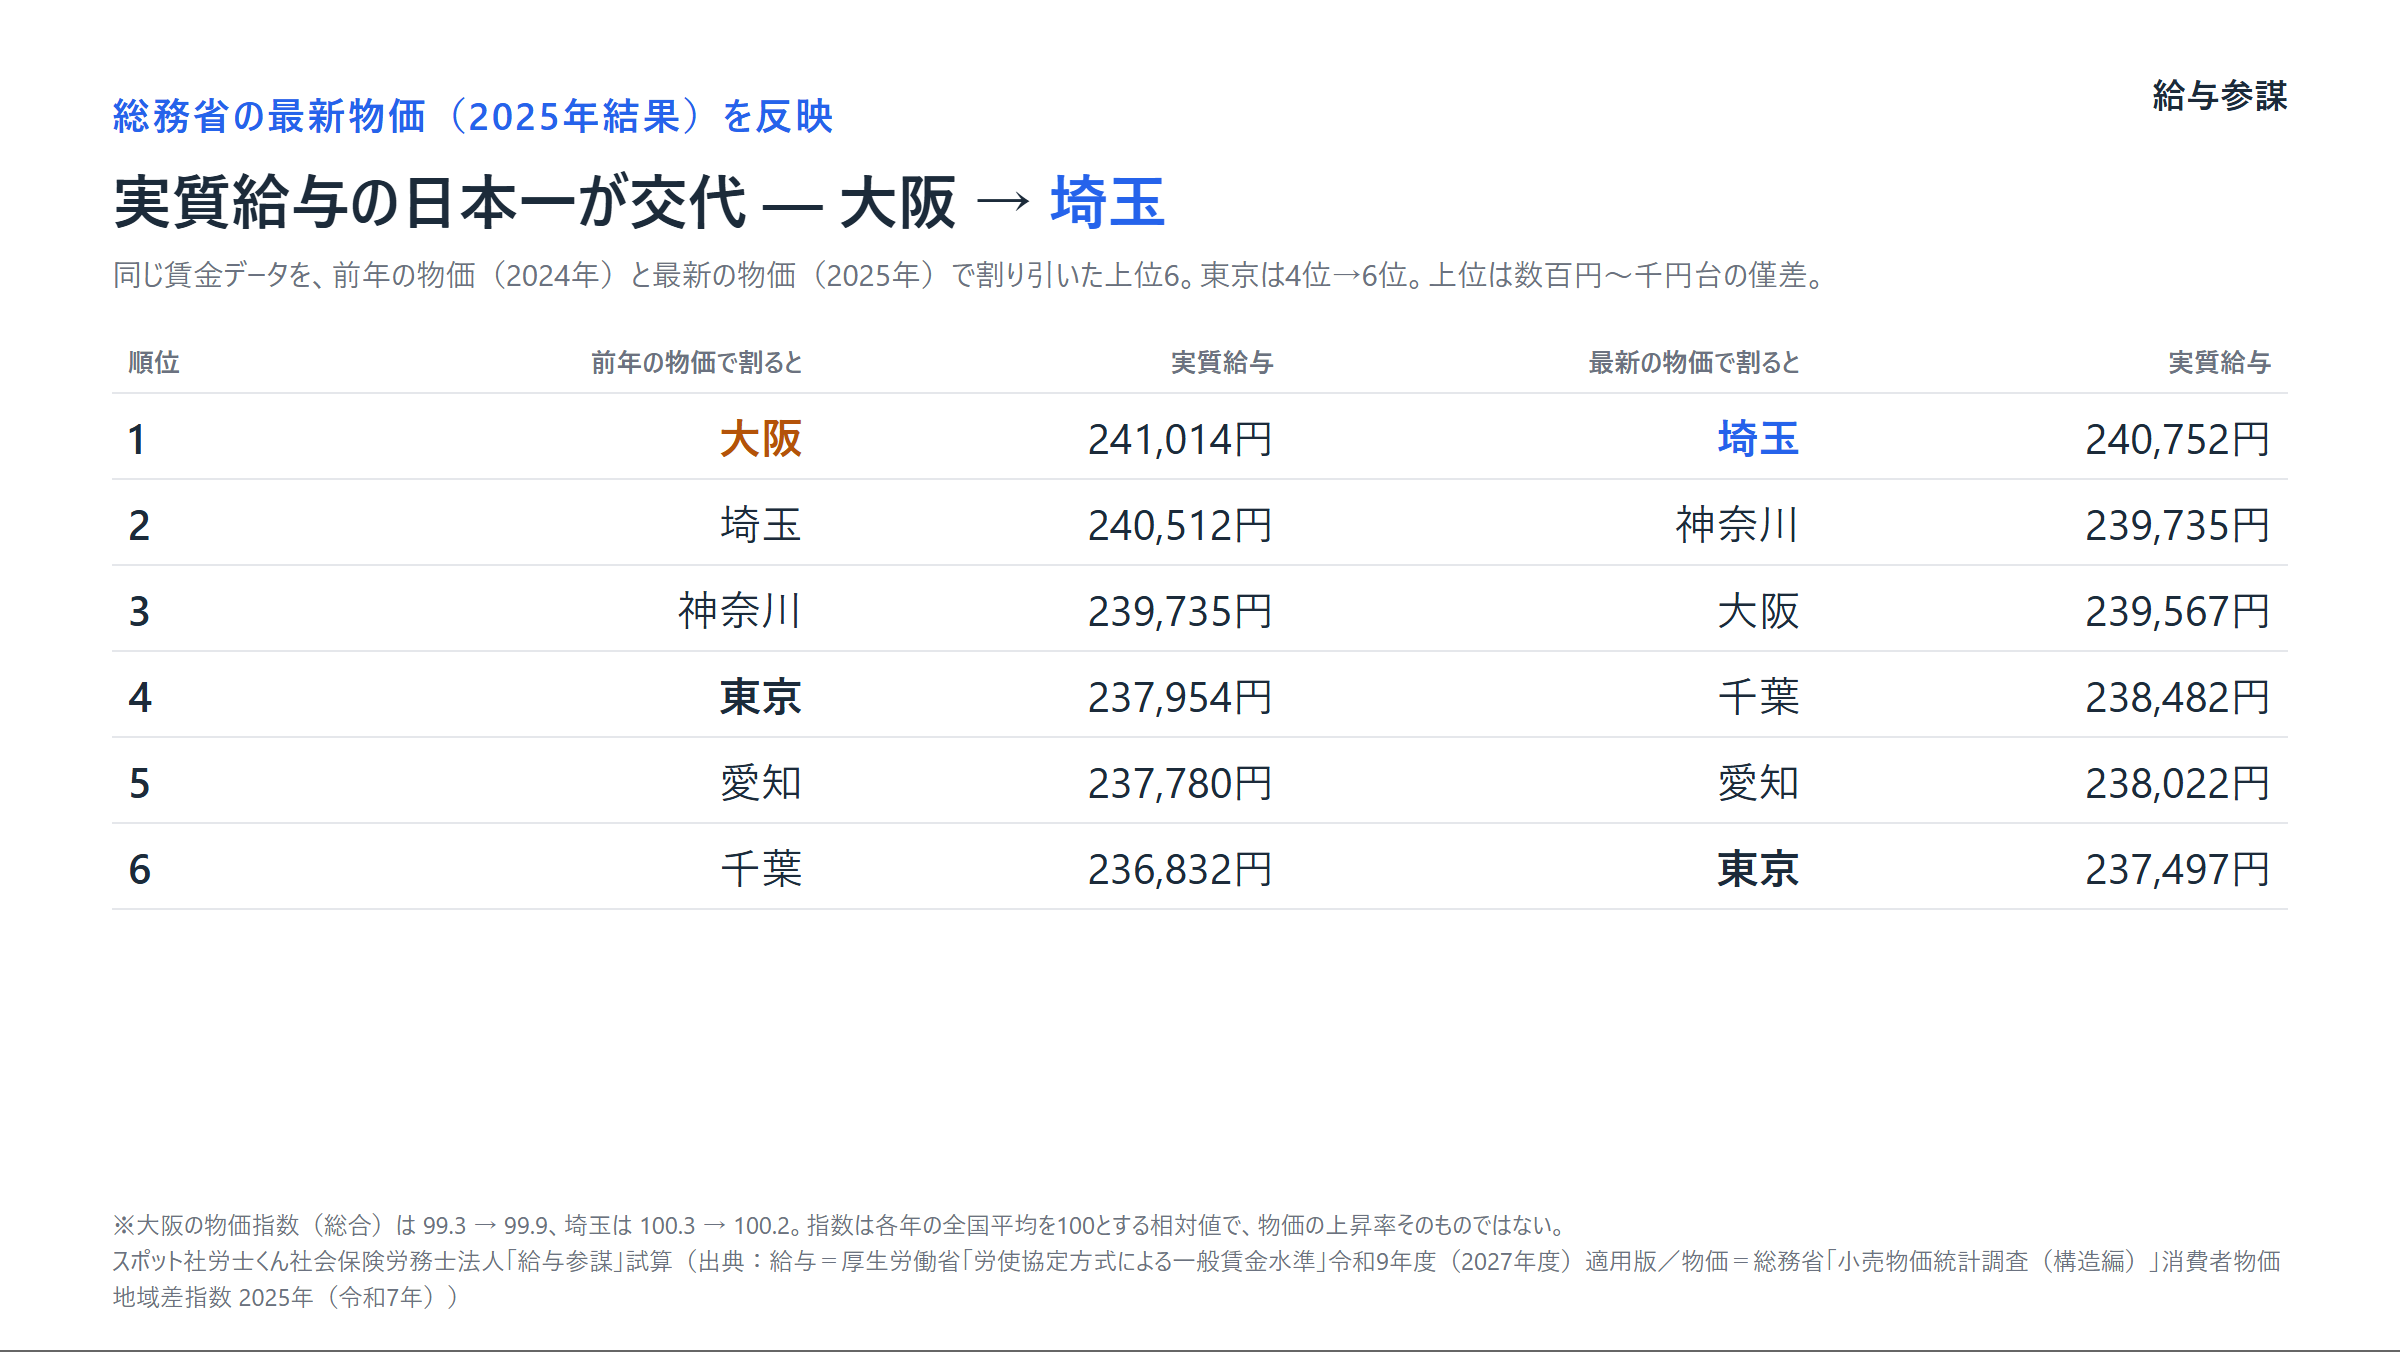
Task: Click the 最新の物価で割ると column header
Action: pyautogui.click(x=1694, y=362)
